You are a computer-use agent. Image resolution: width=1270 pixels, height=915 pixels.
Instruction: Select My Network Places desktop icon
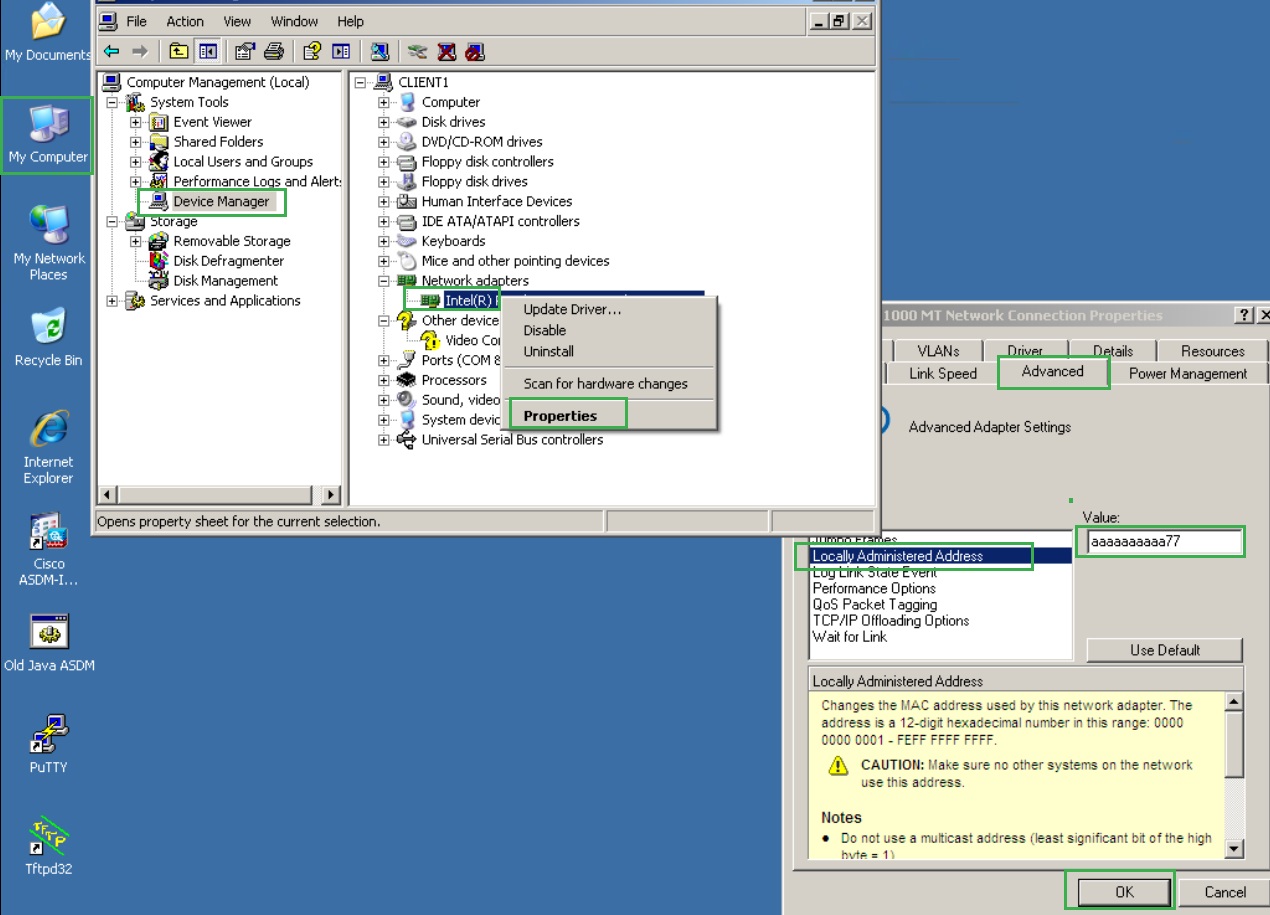tap(48, 243)
